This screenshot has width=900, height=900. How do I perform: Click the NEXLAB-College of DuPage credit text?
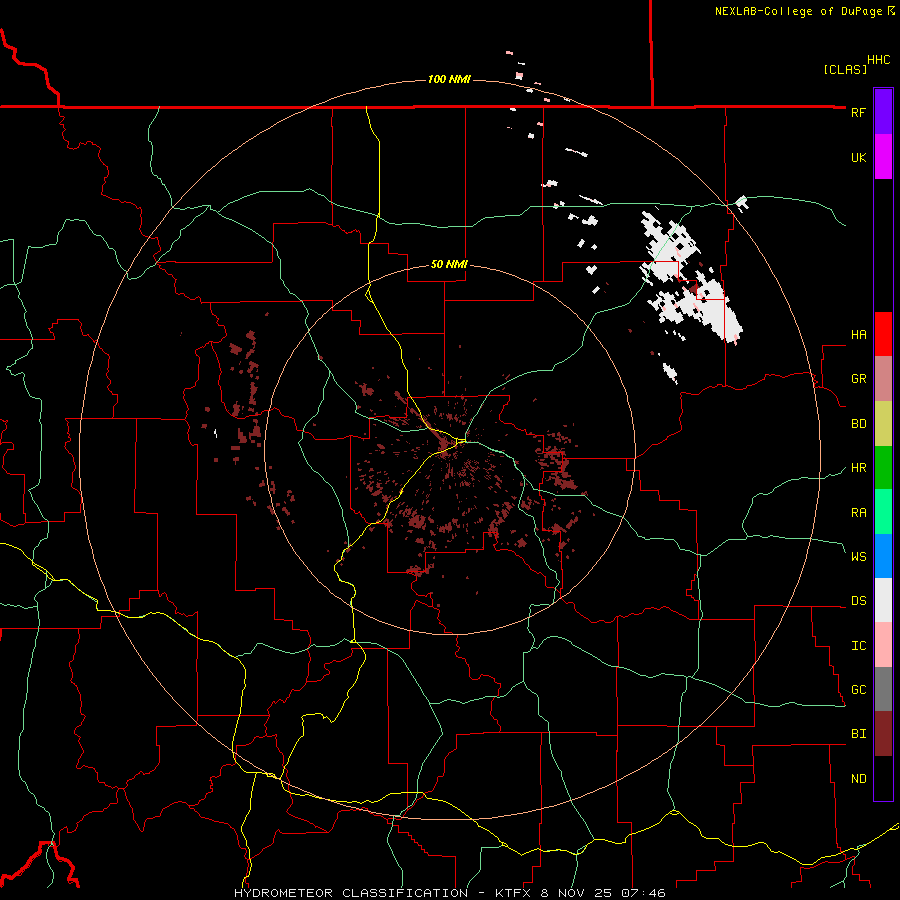click(798, 11)
